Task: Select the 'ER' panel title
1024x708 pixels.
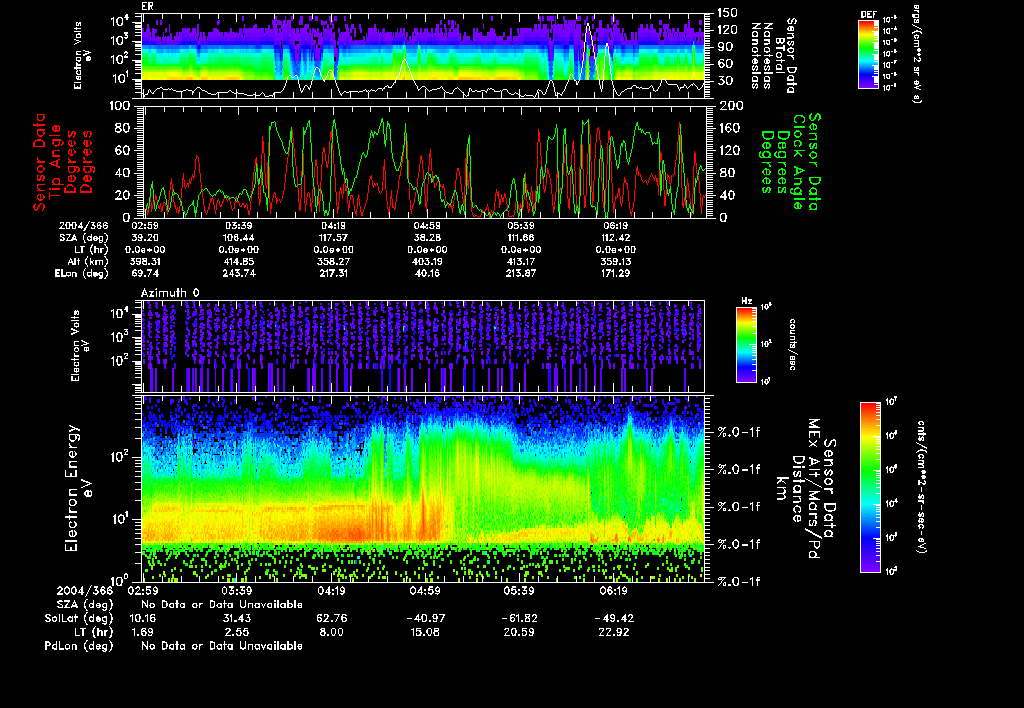Action: pyautogui.click(x=147, y=6)
